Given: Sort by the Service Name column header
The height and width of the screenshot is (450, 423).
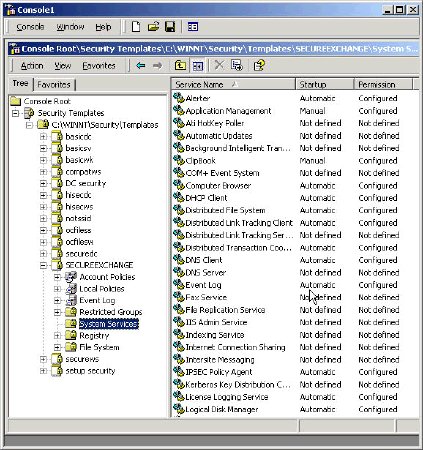Looking at the screenshot, I should (x=233, y=84).
